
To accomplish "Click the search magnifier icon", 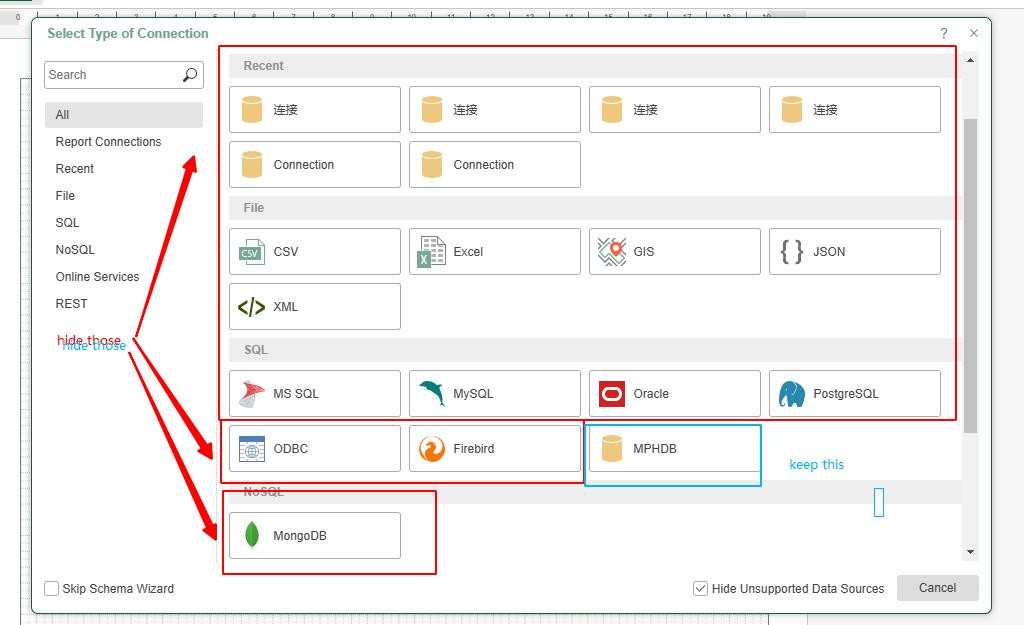I will coord(189,75).
